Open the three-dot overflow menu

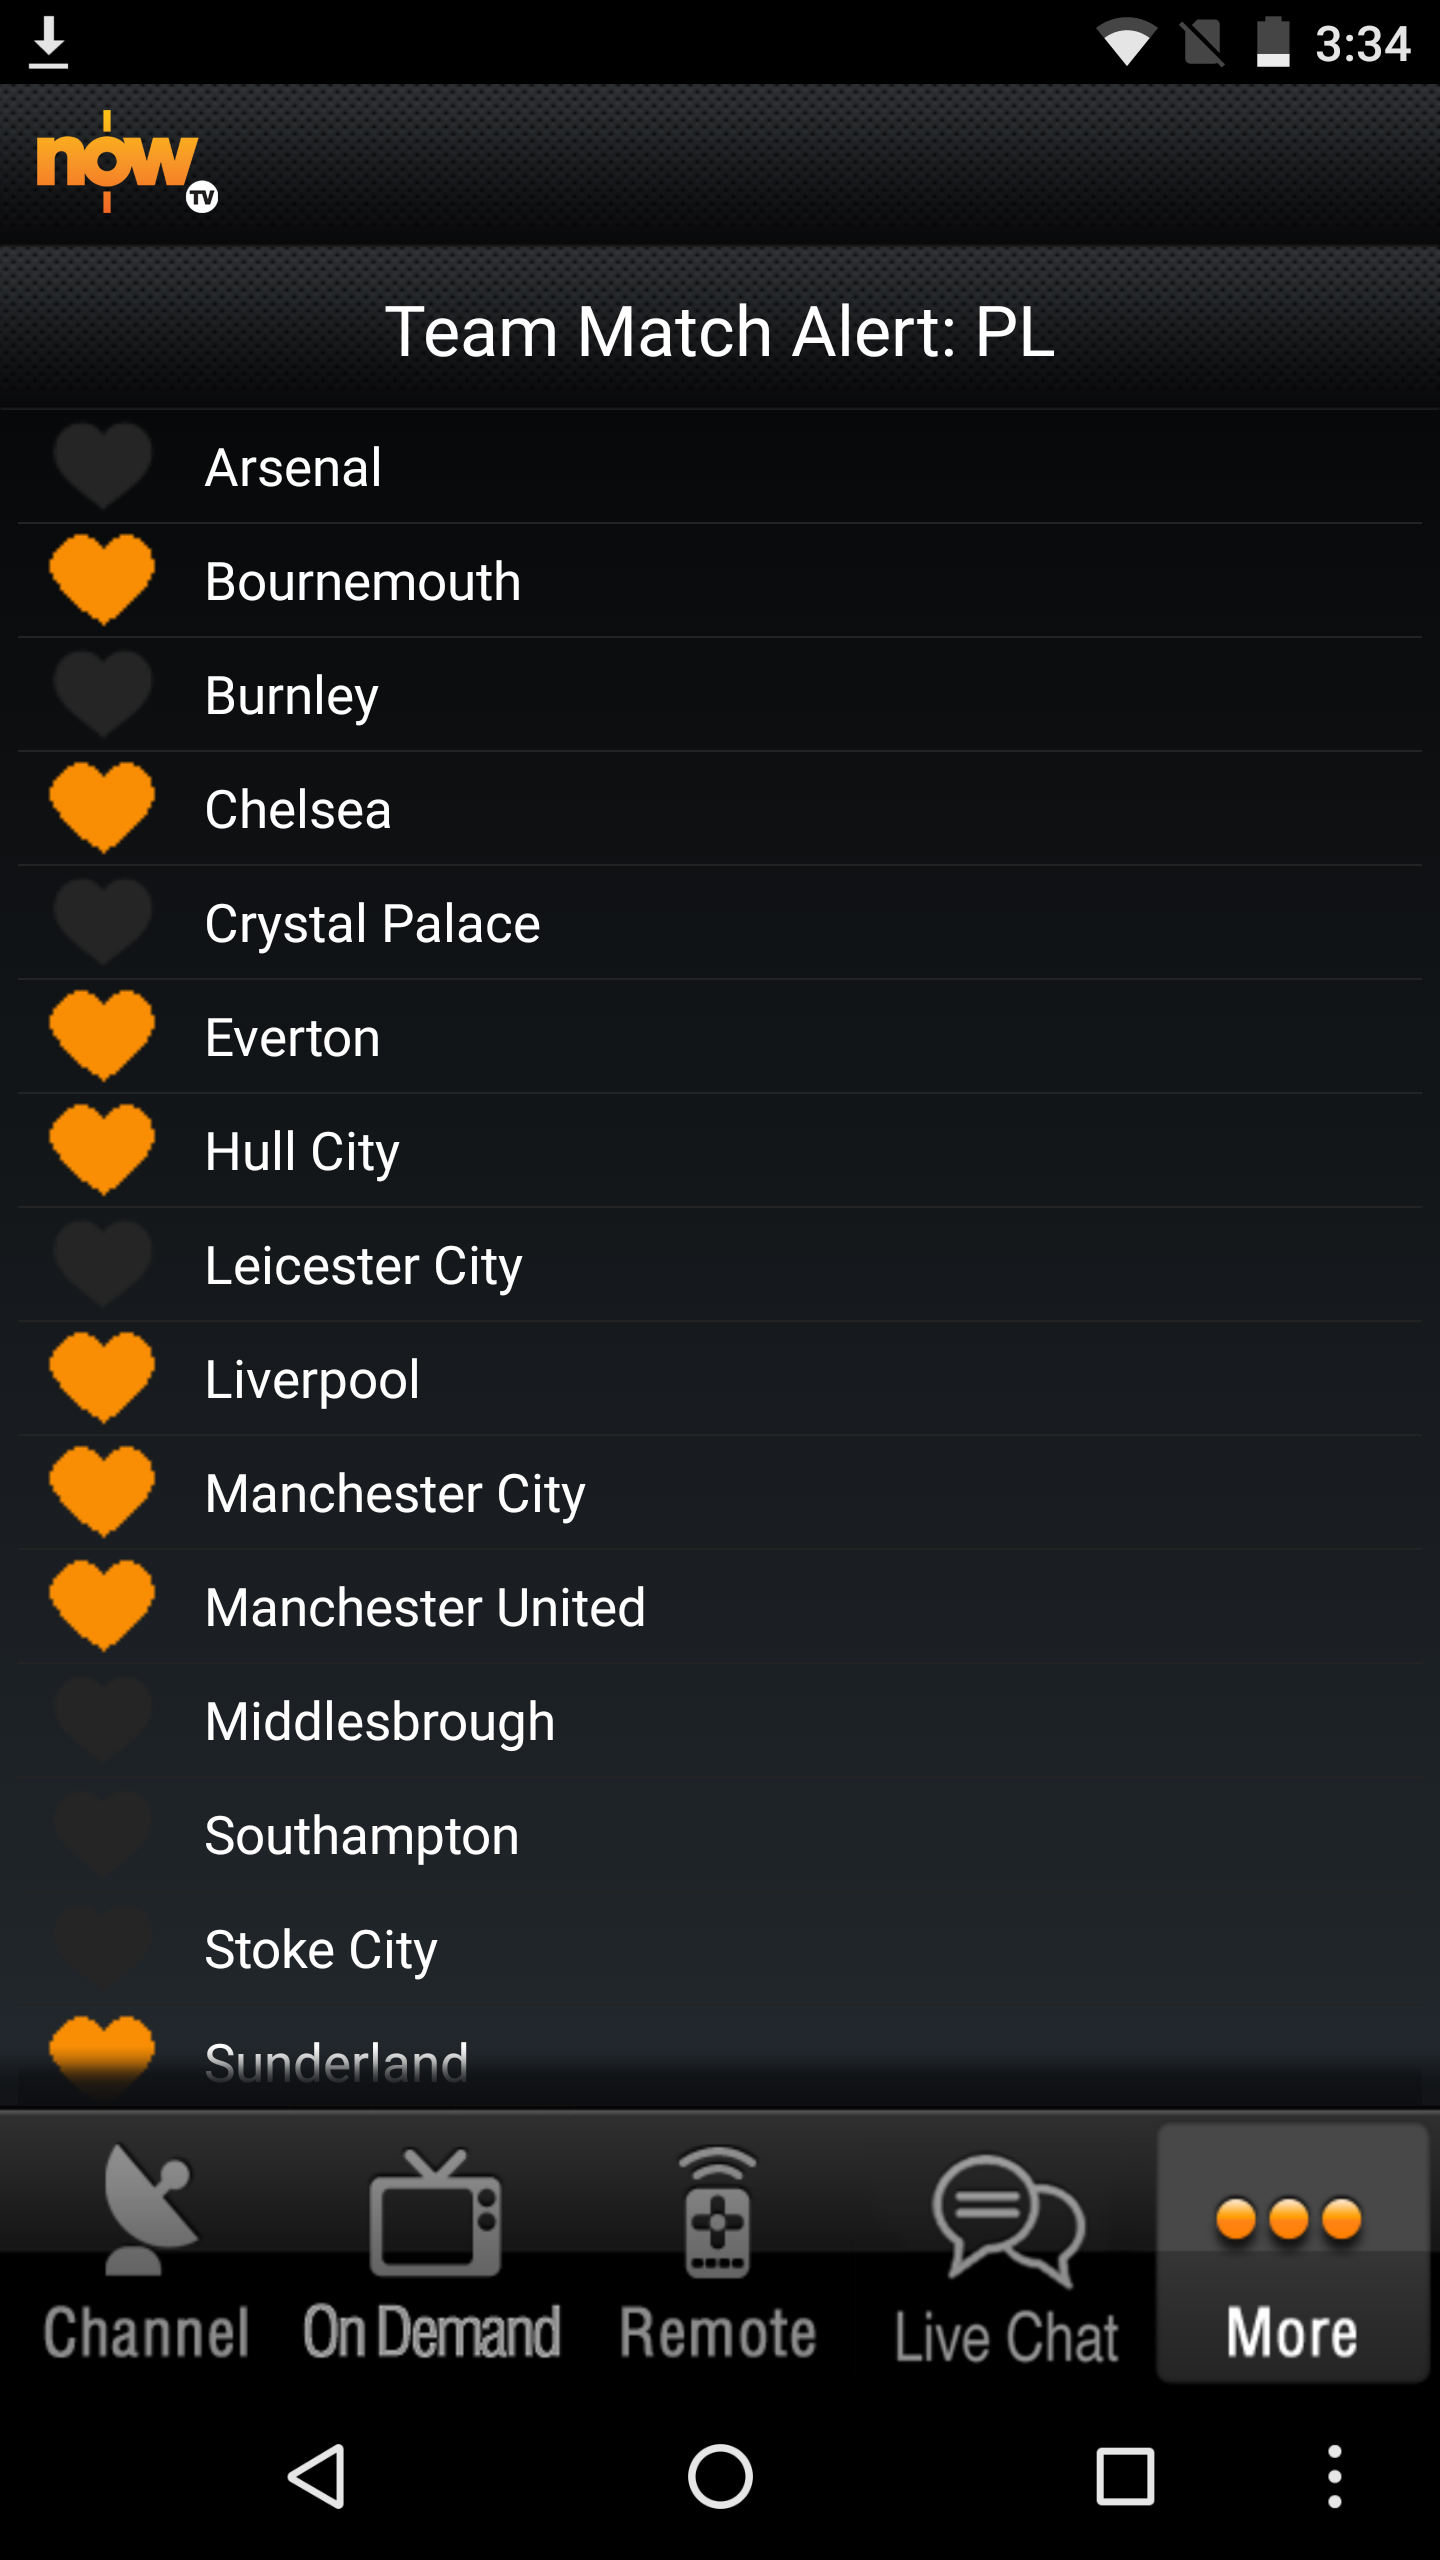1334,2477
